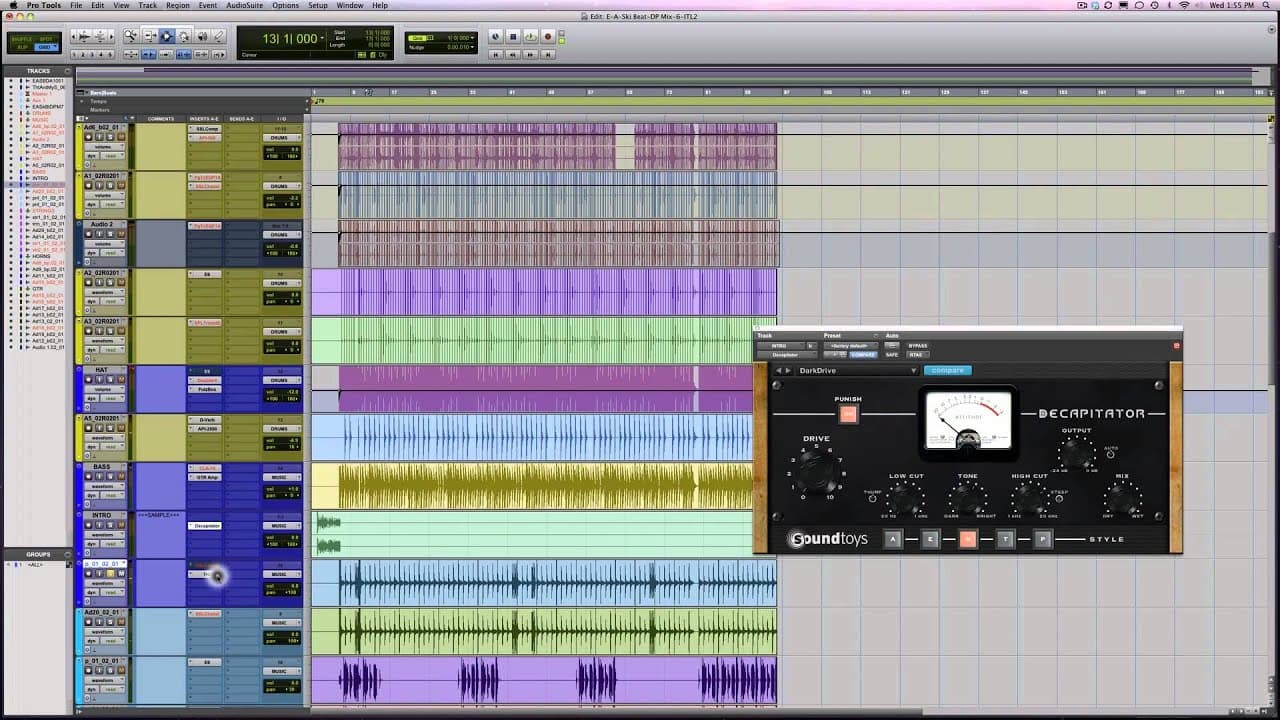Click Go to End in transport
The width and height of the screenshot is (1280, 720).
(x=547, y=54)
